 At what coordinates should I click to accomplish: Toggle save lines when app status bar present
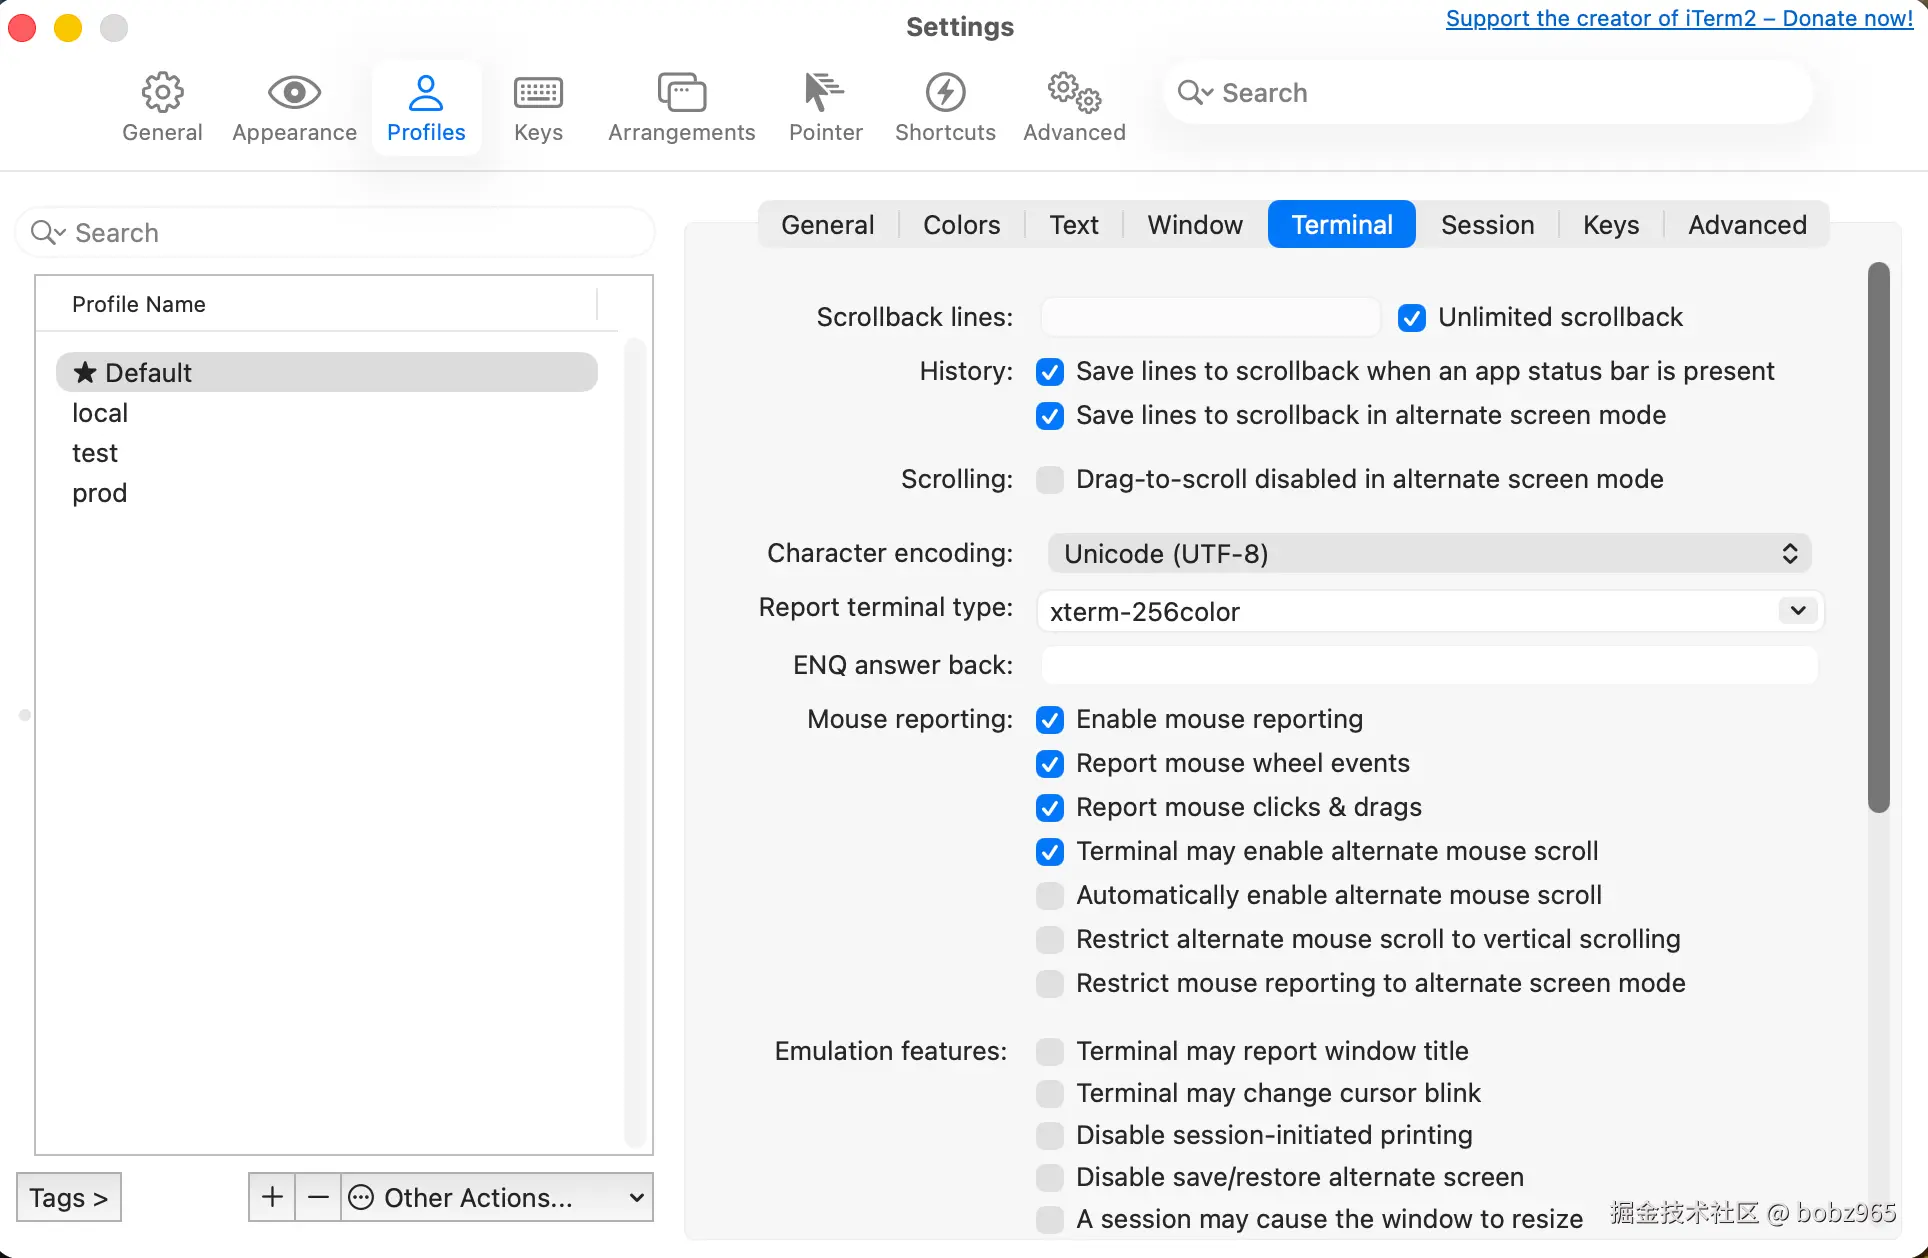(x=1050, y=372)
